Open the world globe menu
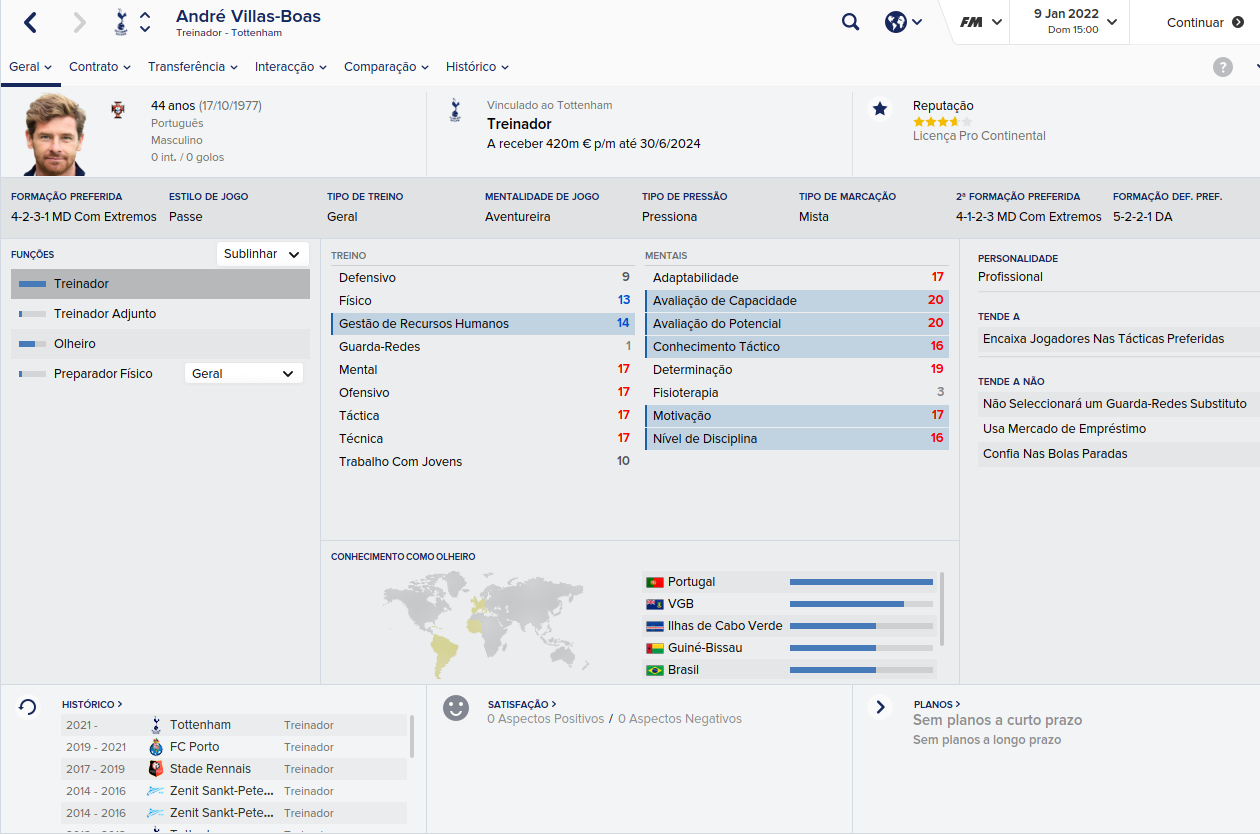The image size is (1260, 834). point(903,22)
